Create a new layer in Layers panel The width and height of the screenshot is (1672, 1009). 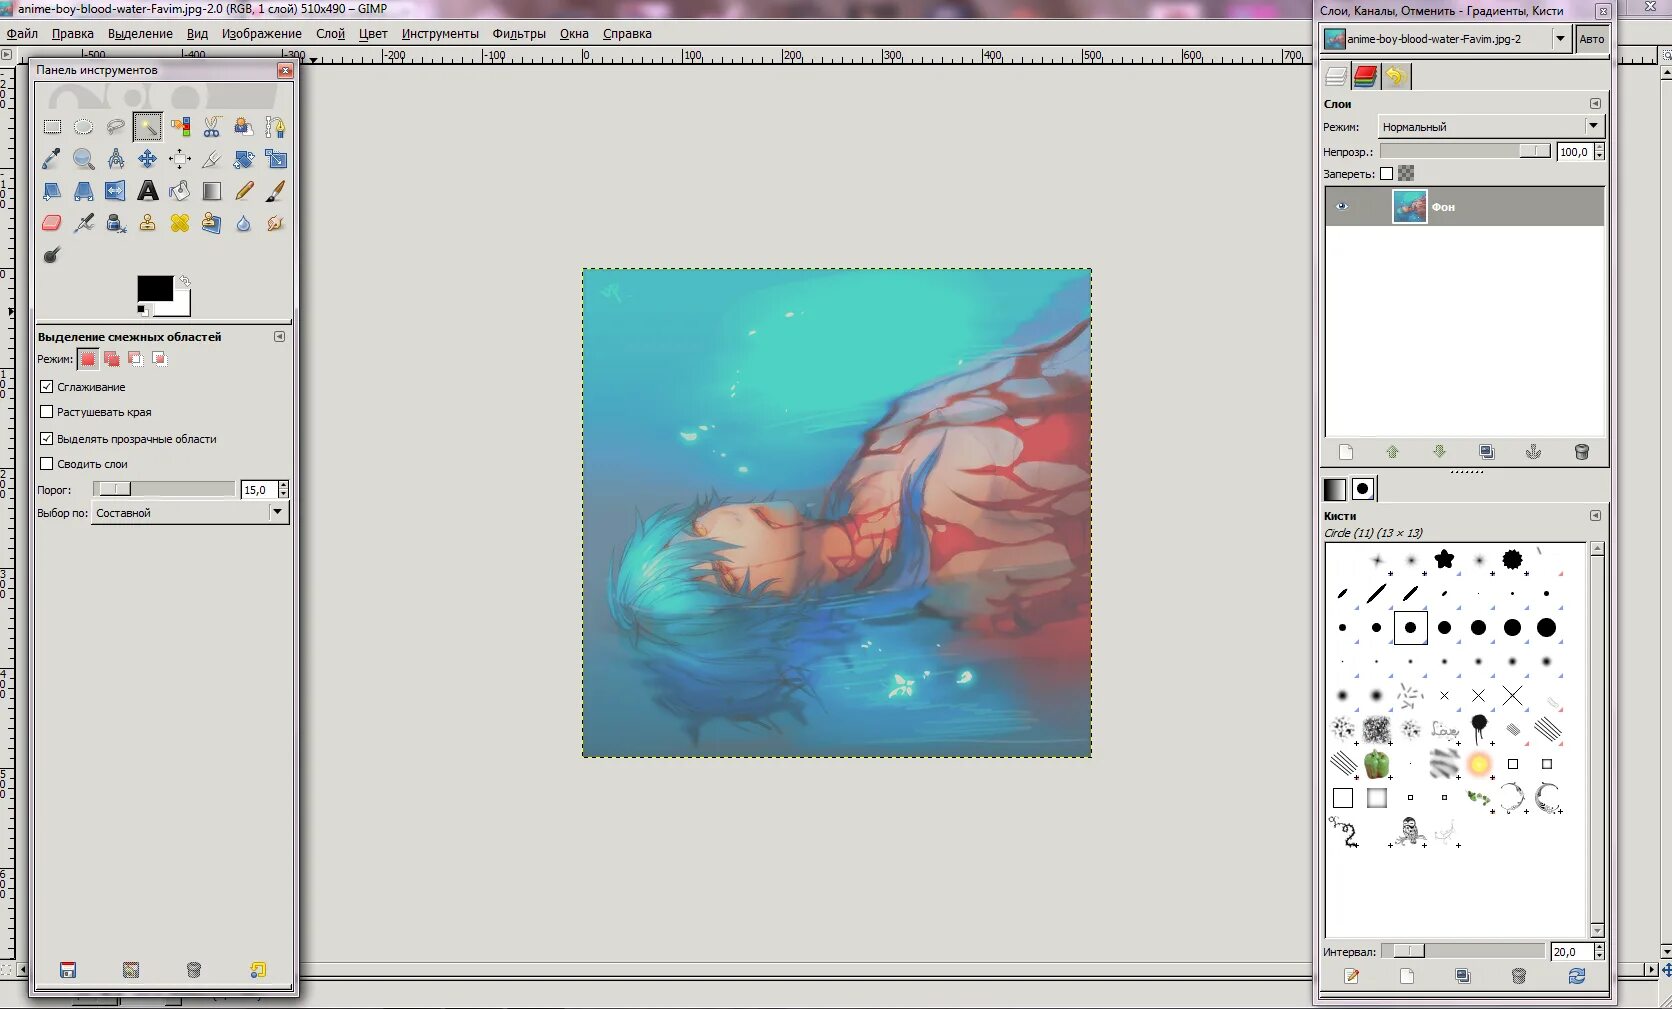tap(1346, 452)
